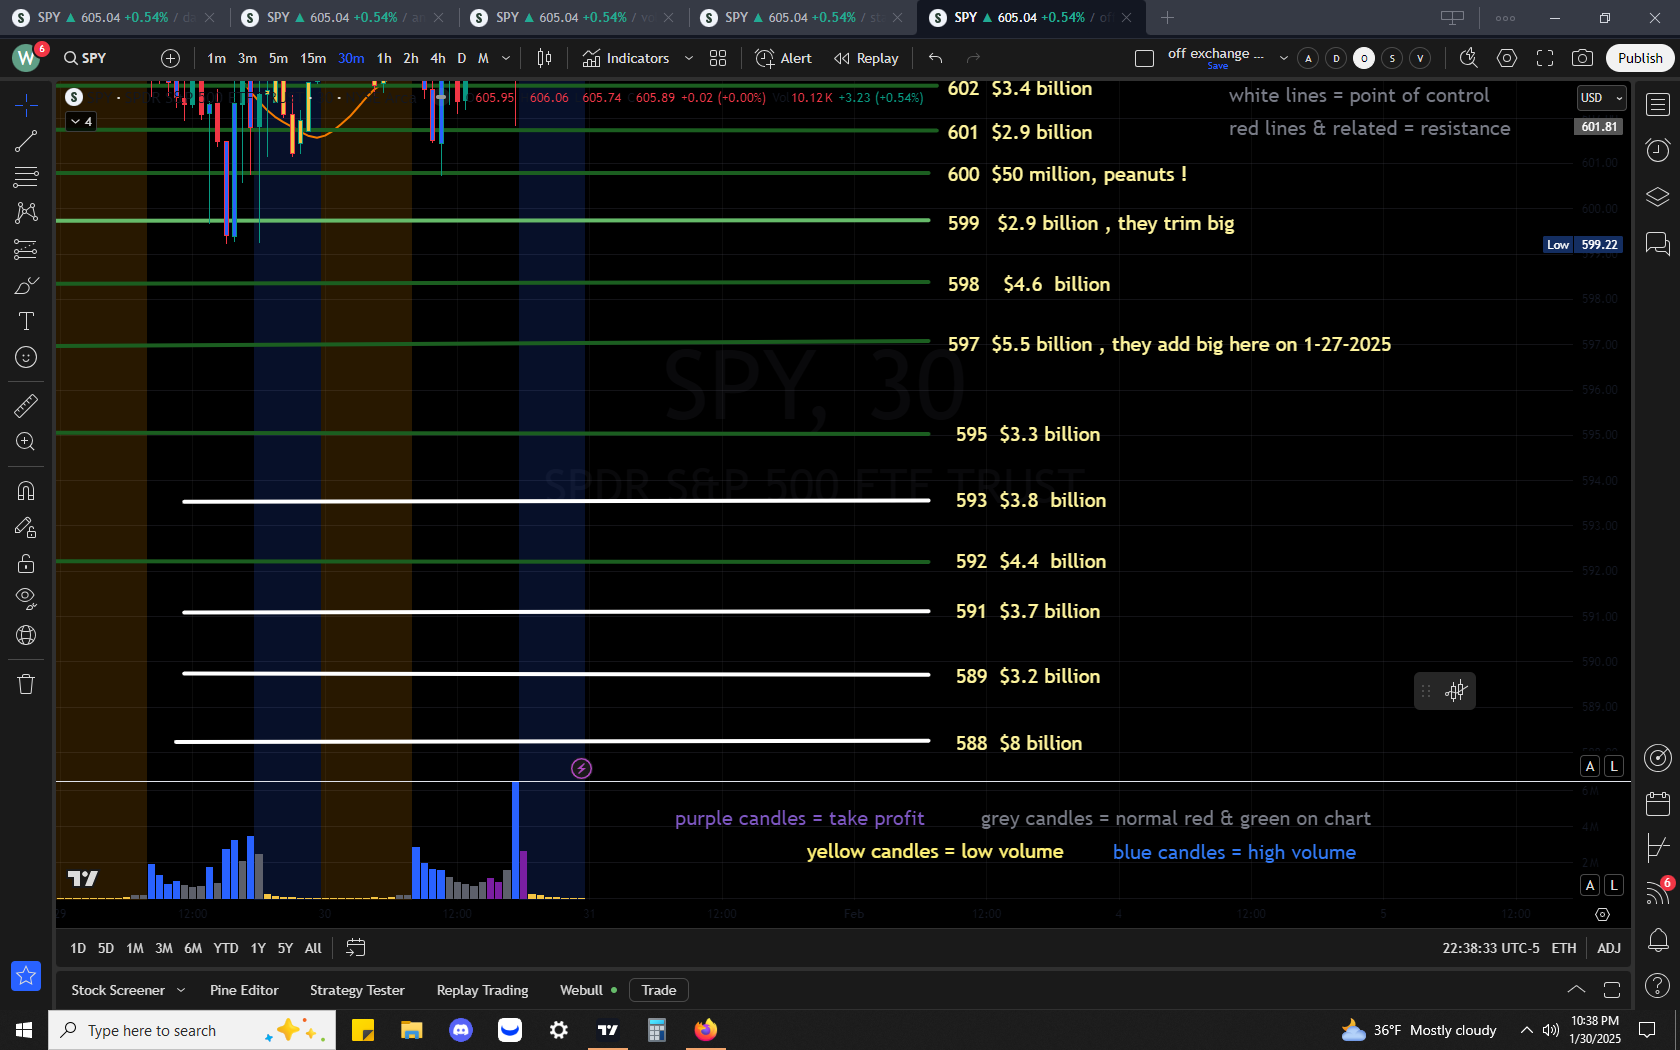Open the emoji icons tool

click(26, 357)
